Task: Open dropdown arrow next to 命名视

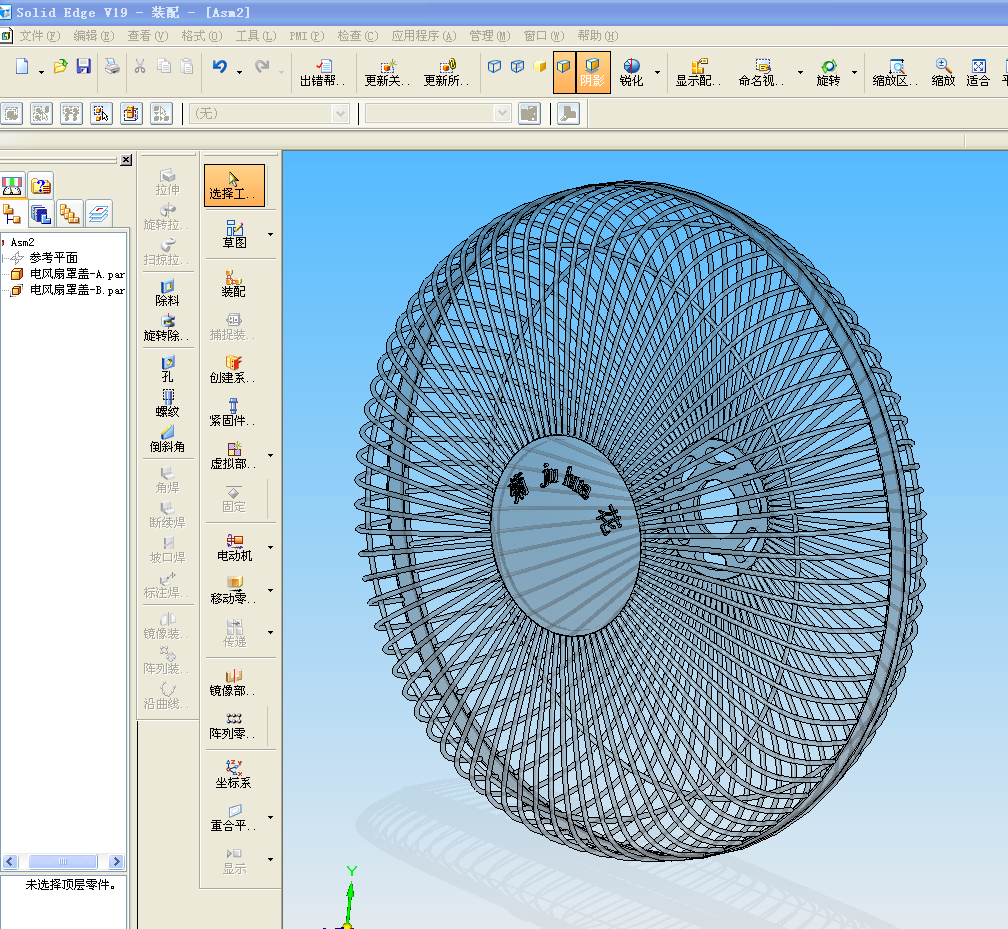Action: pos(800,72)
